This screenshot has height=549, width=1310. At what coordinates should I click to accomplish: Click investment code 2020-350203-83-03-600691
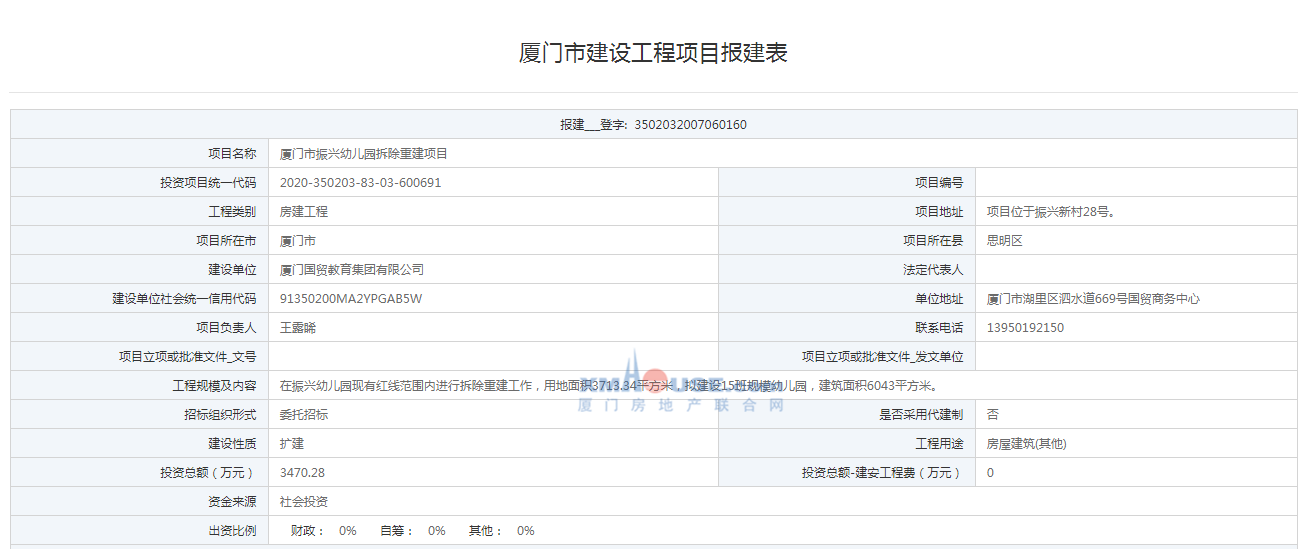click(x=360, y=183)
